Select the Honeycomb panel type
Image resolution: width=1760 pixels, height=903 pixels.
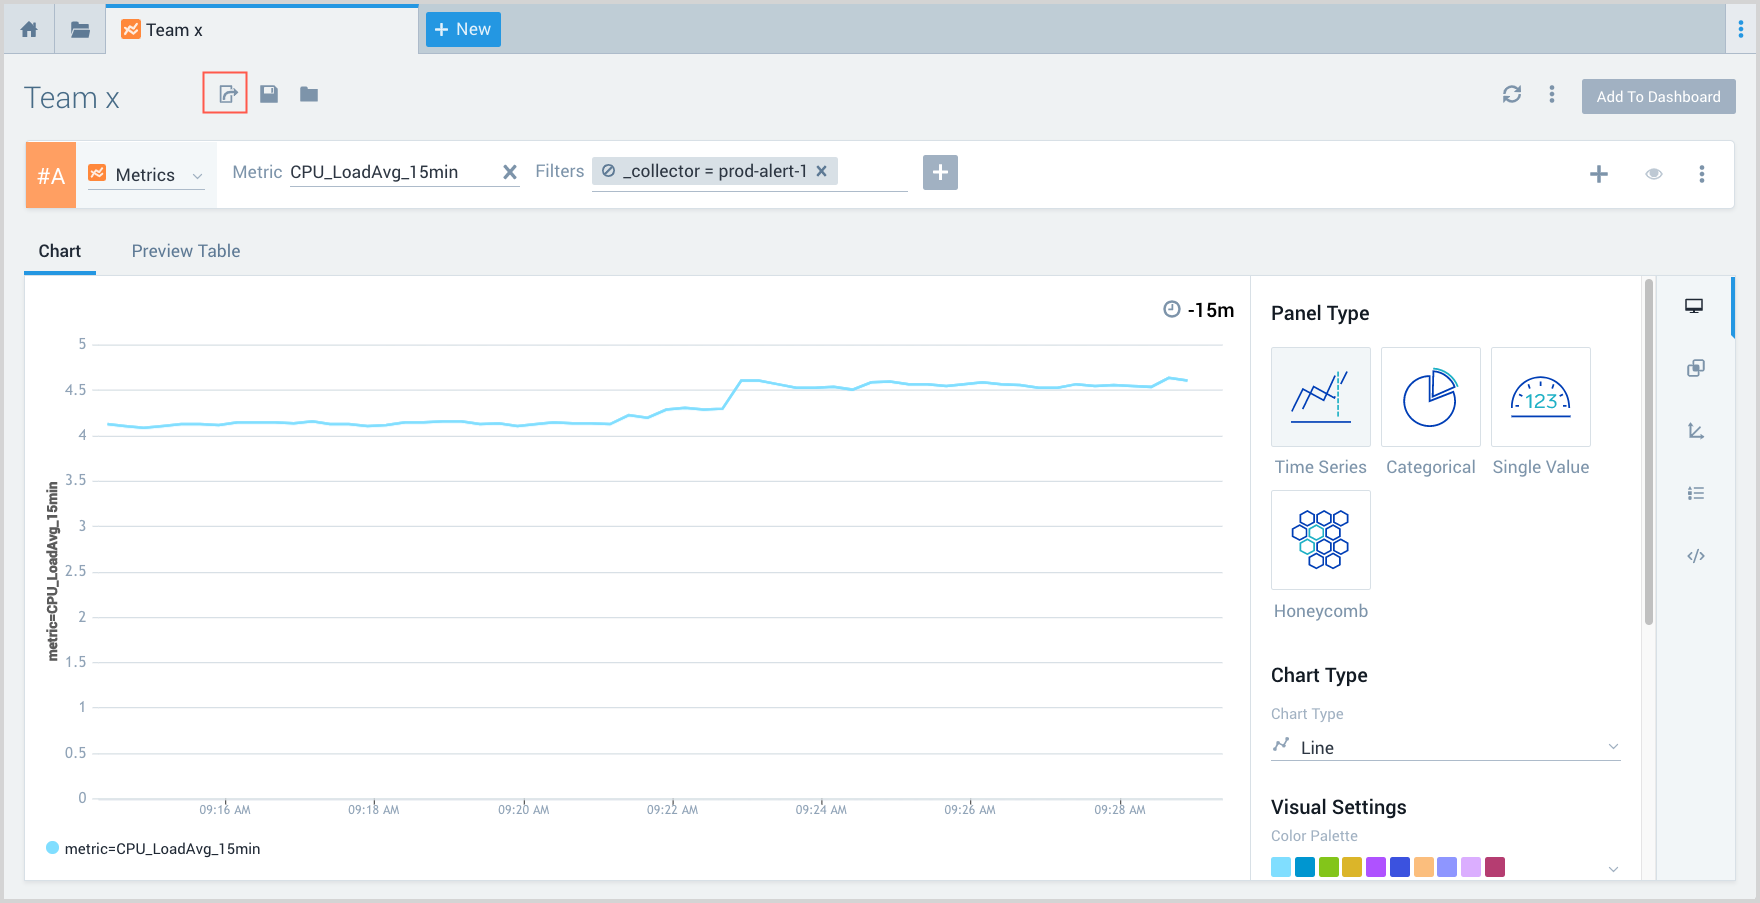pos(1320,540)
